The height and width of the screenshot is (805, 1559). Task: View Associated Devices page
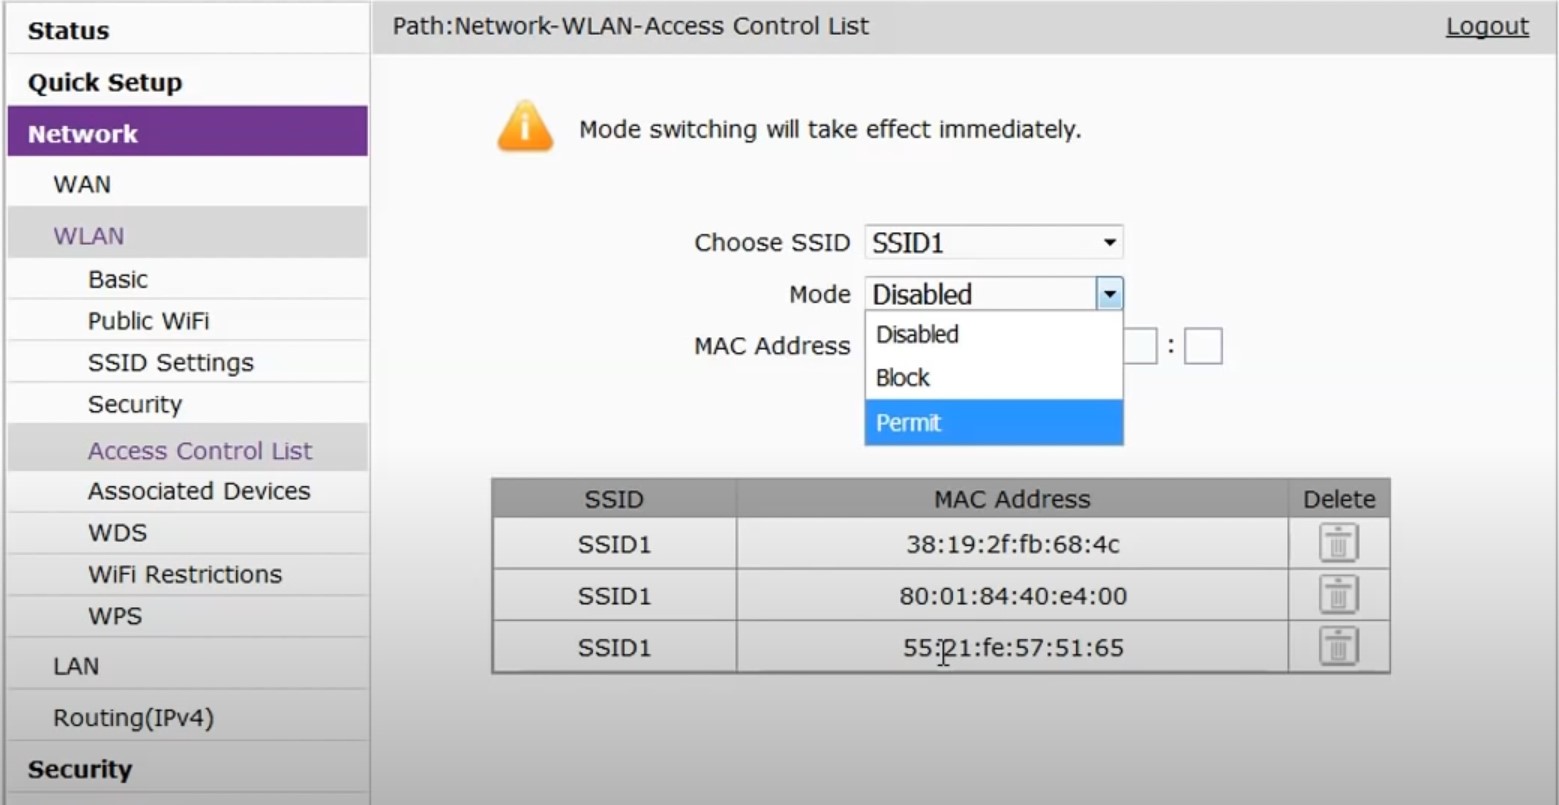coord(199,491)
